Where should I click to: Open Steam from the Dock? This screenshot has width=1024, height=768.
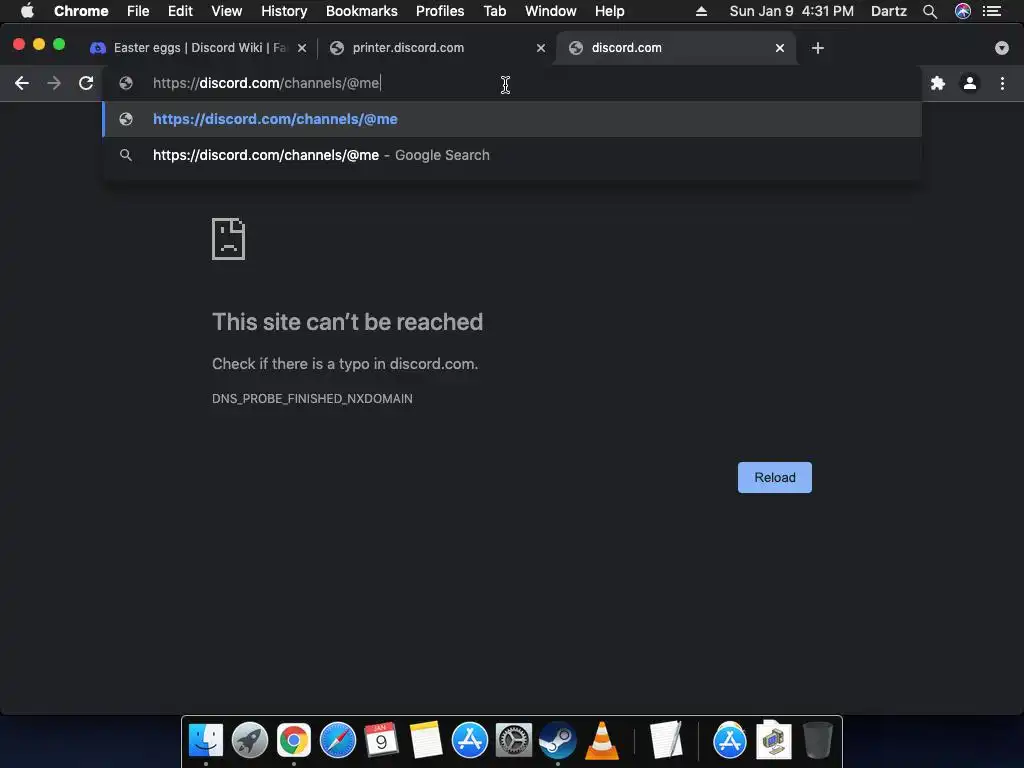(558, 741)
